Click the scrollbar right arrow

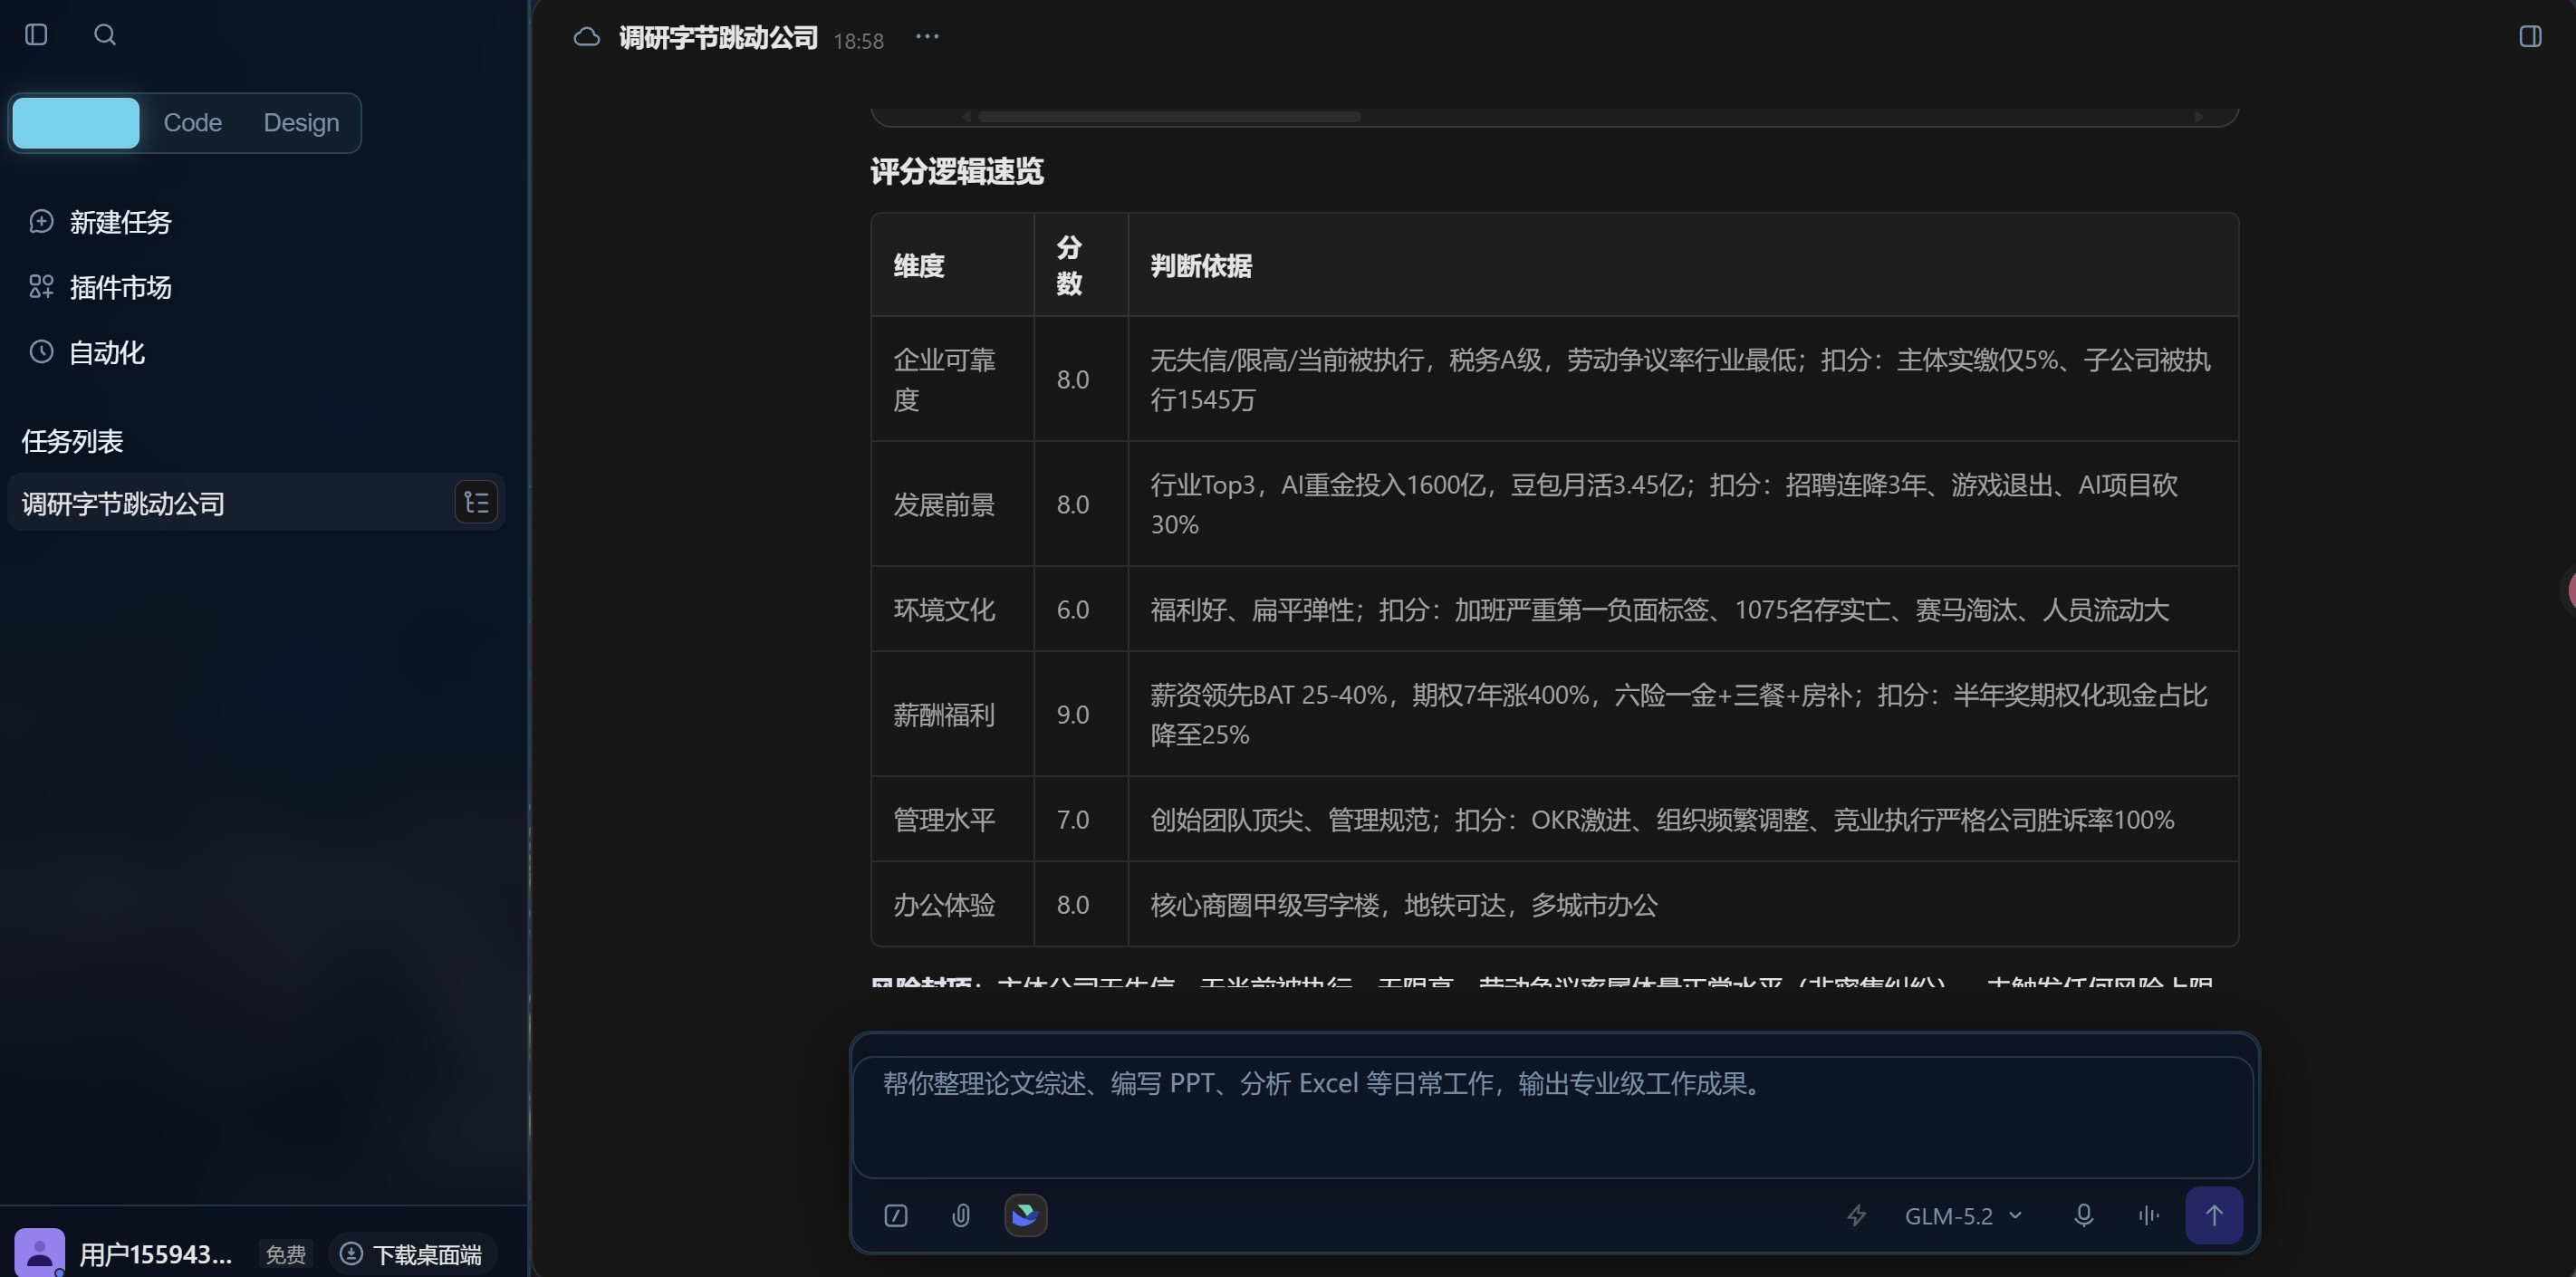[2198, 117]
